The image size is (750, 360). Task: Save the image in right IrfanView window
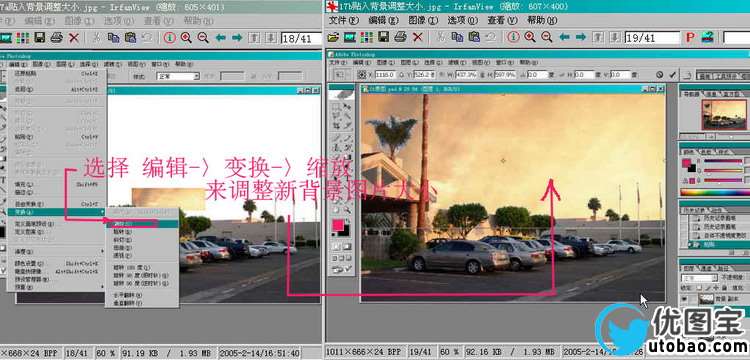tap(384, 37)
